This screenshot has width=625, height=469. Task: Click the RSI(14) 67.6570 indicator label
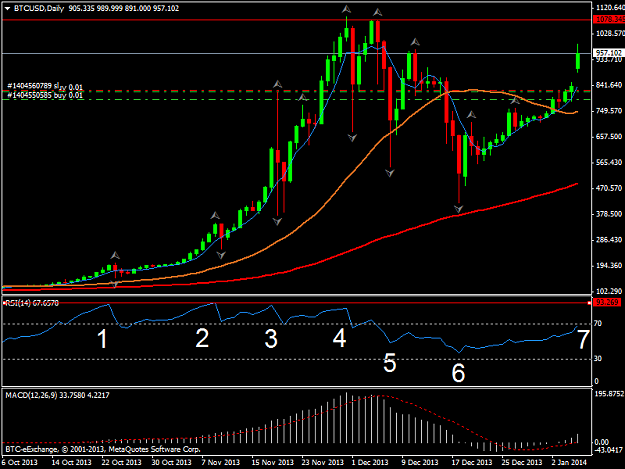point(32,303)
